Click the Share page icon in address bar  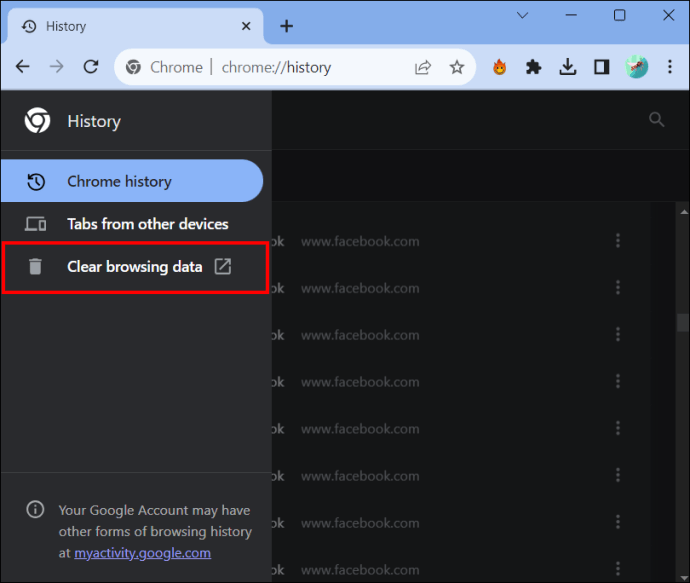point(422,67)
